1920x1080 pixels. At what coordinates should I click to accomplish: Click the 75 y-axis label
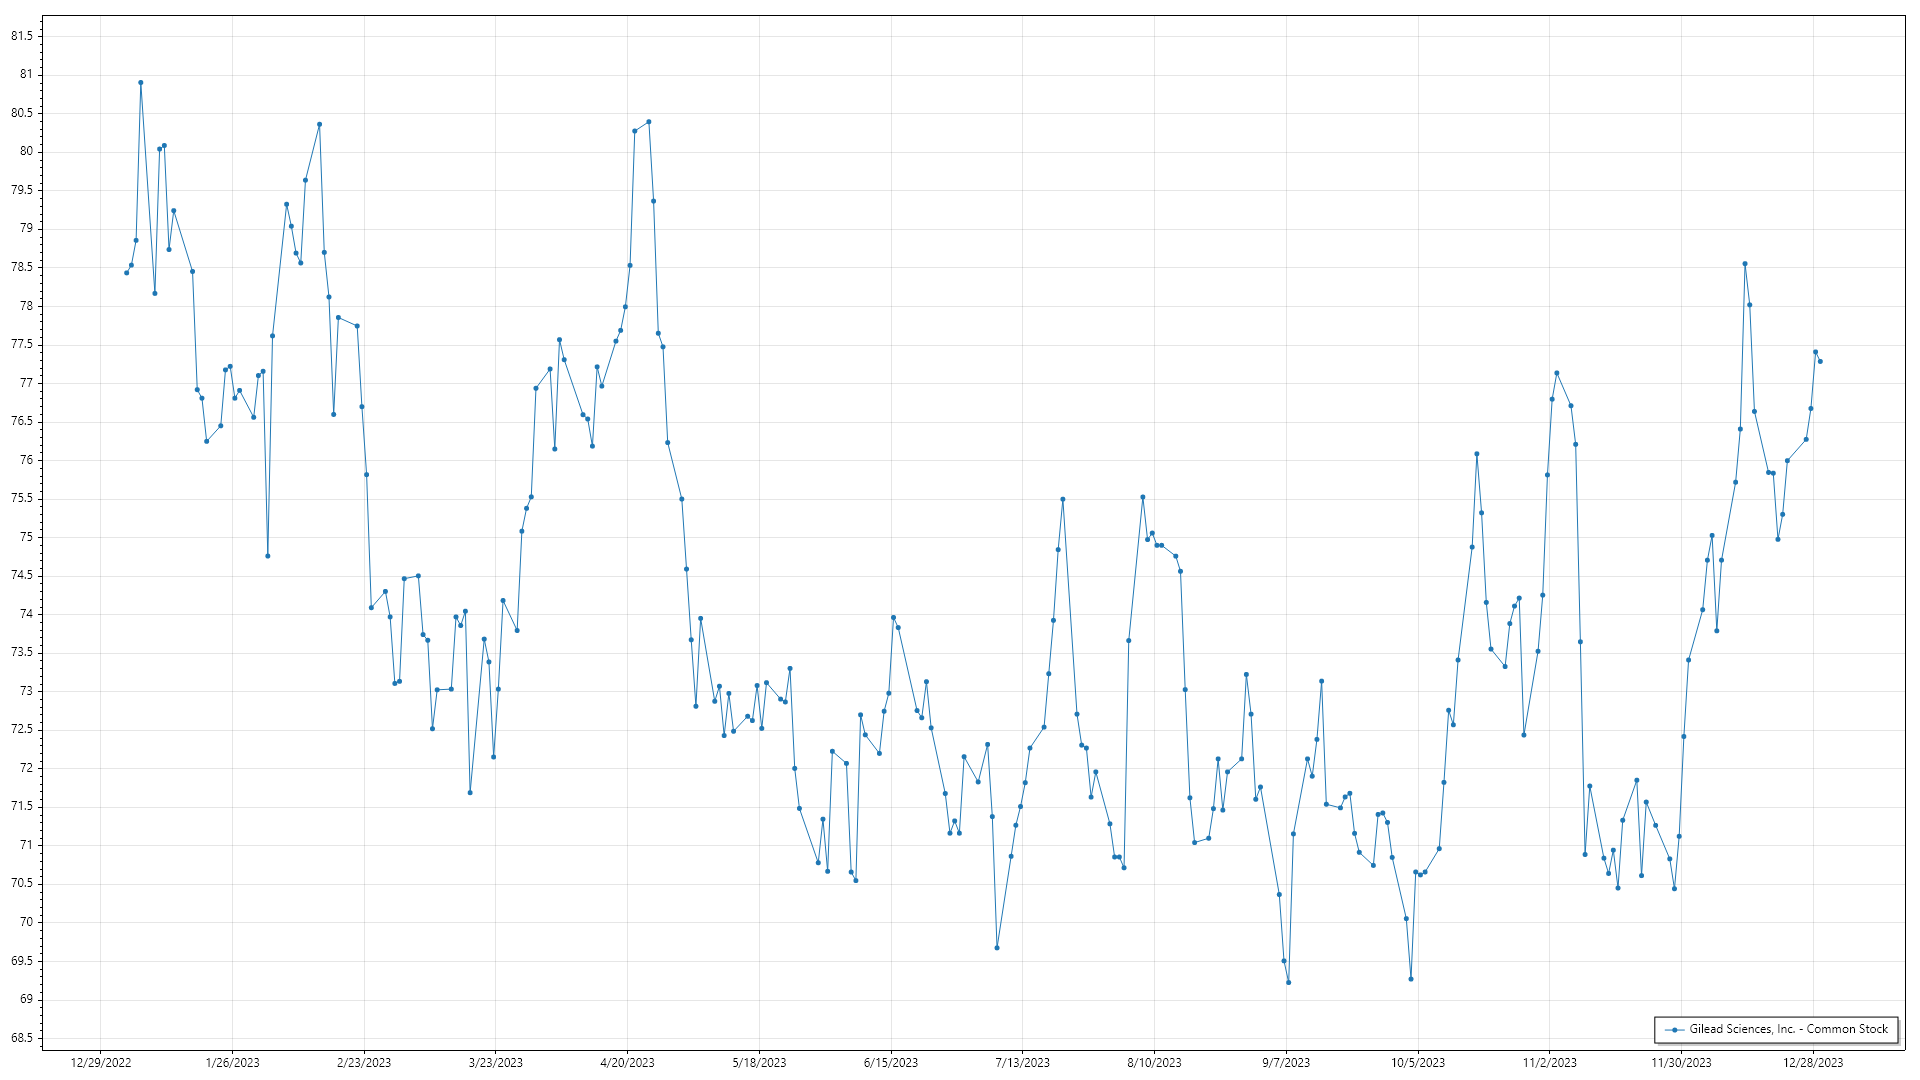pyautogui.click(x=26, y=537)
